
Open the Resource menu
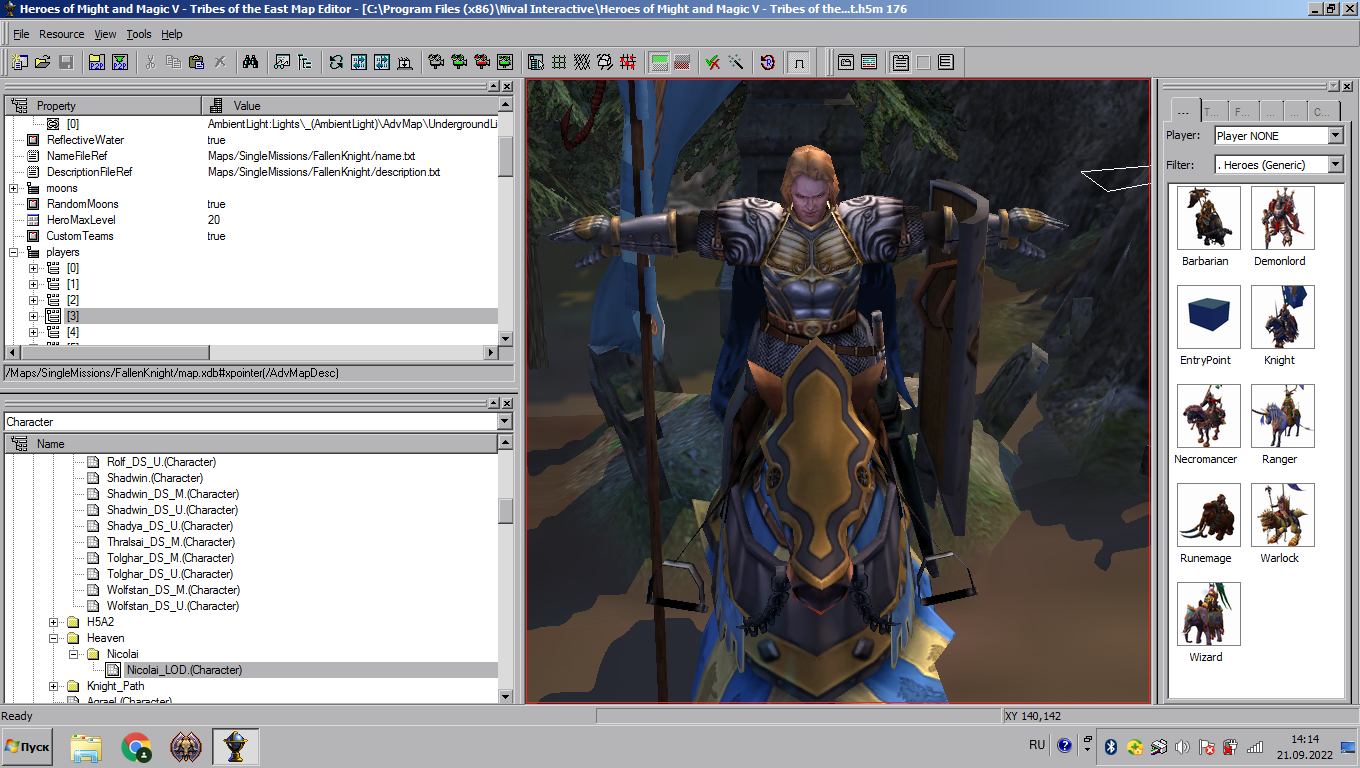tap(62, 34)
